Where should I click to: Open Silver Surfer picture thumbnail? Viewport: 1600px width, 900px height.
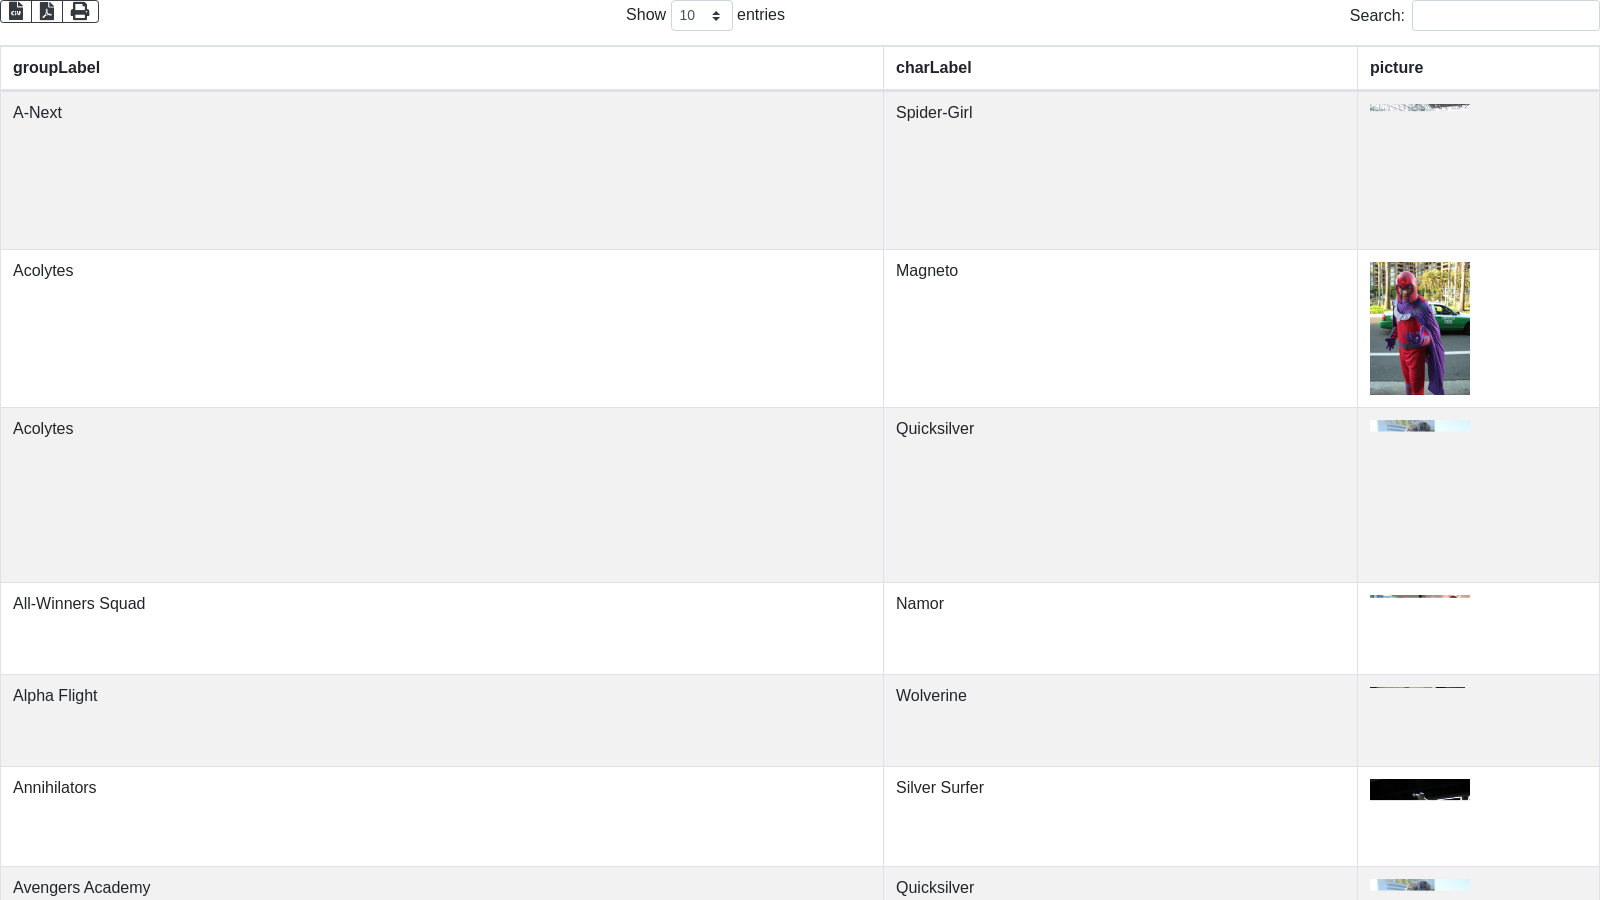click(1420, 790)
